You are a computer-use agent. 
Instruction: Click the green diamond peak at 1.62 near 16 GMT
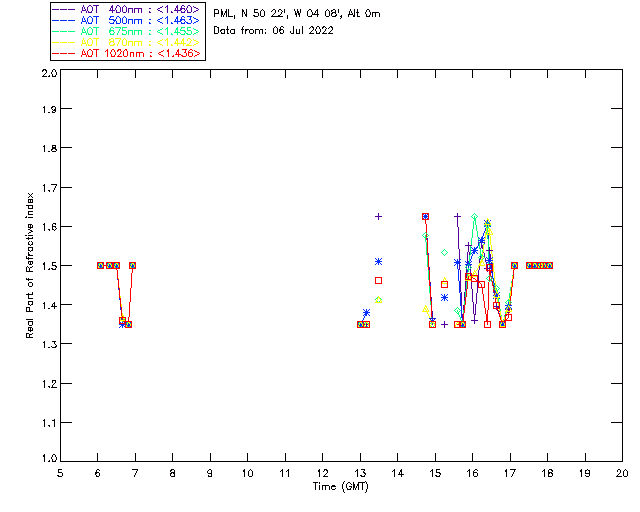click(474, 216)
